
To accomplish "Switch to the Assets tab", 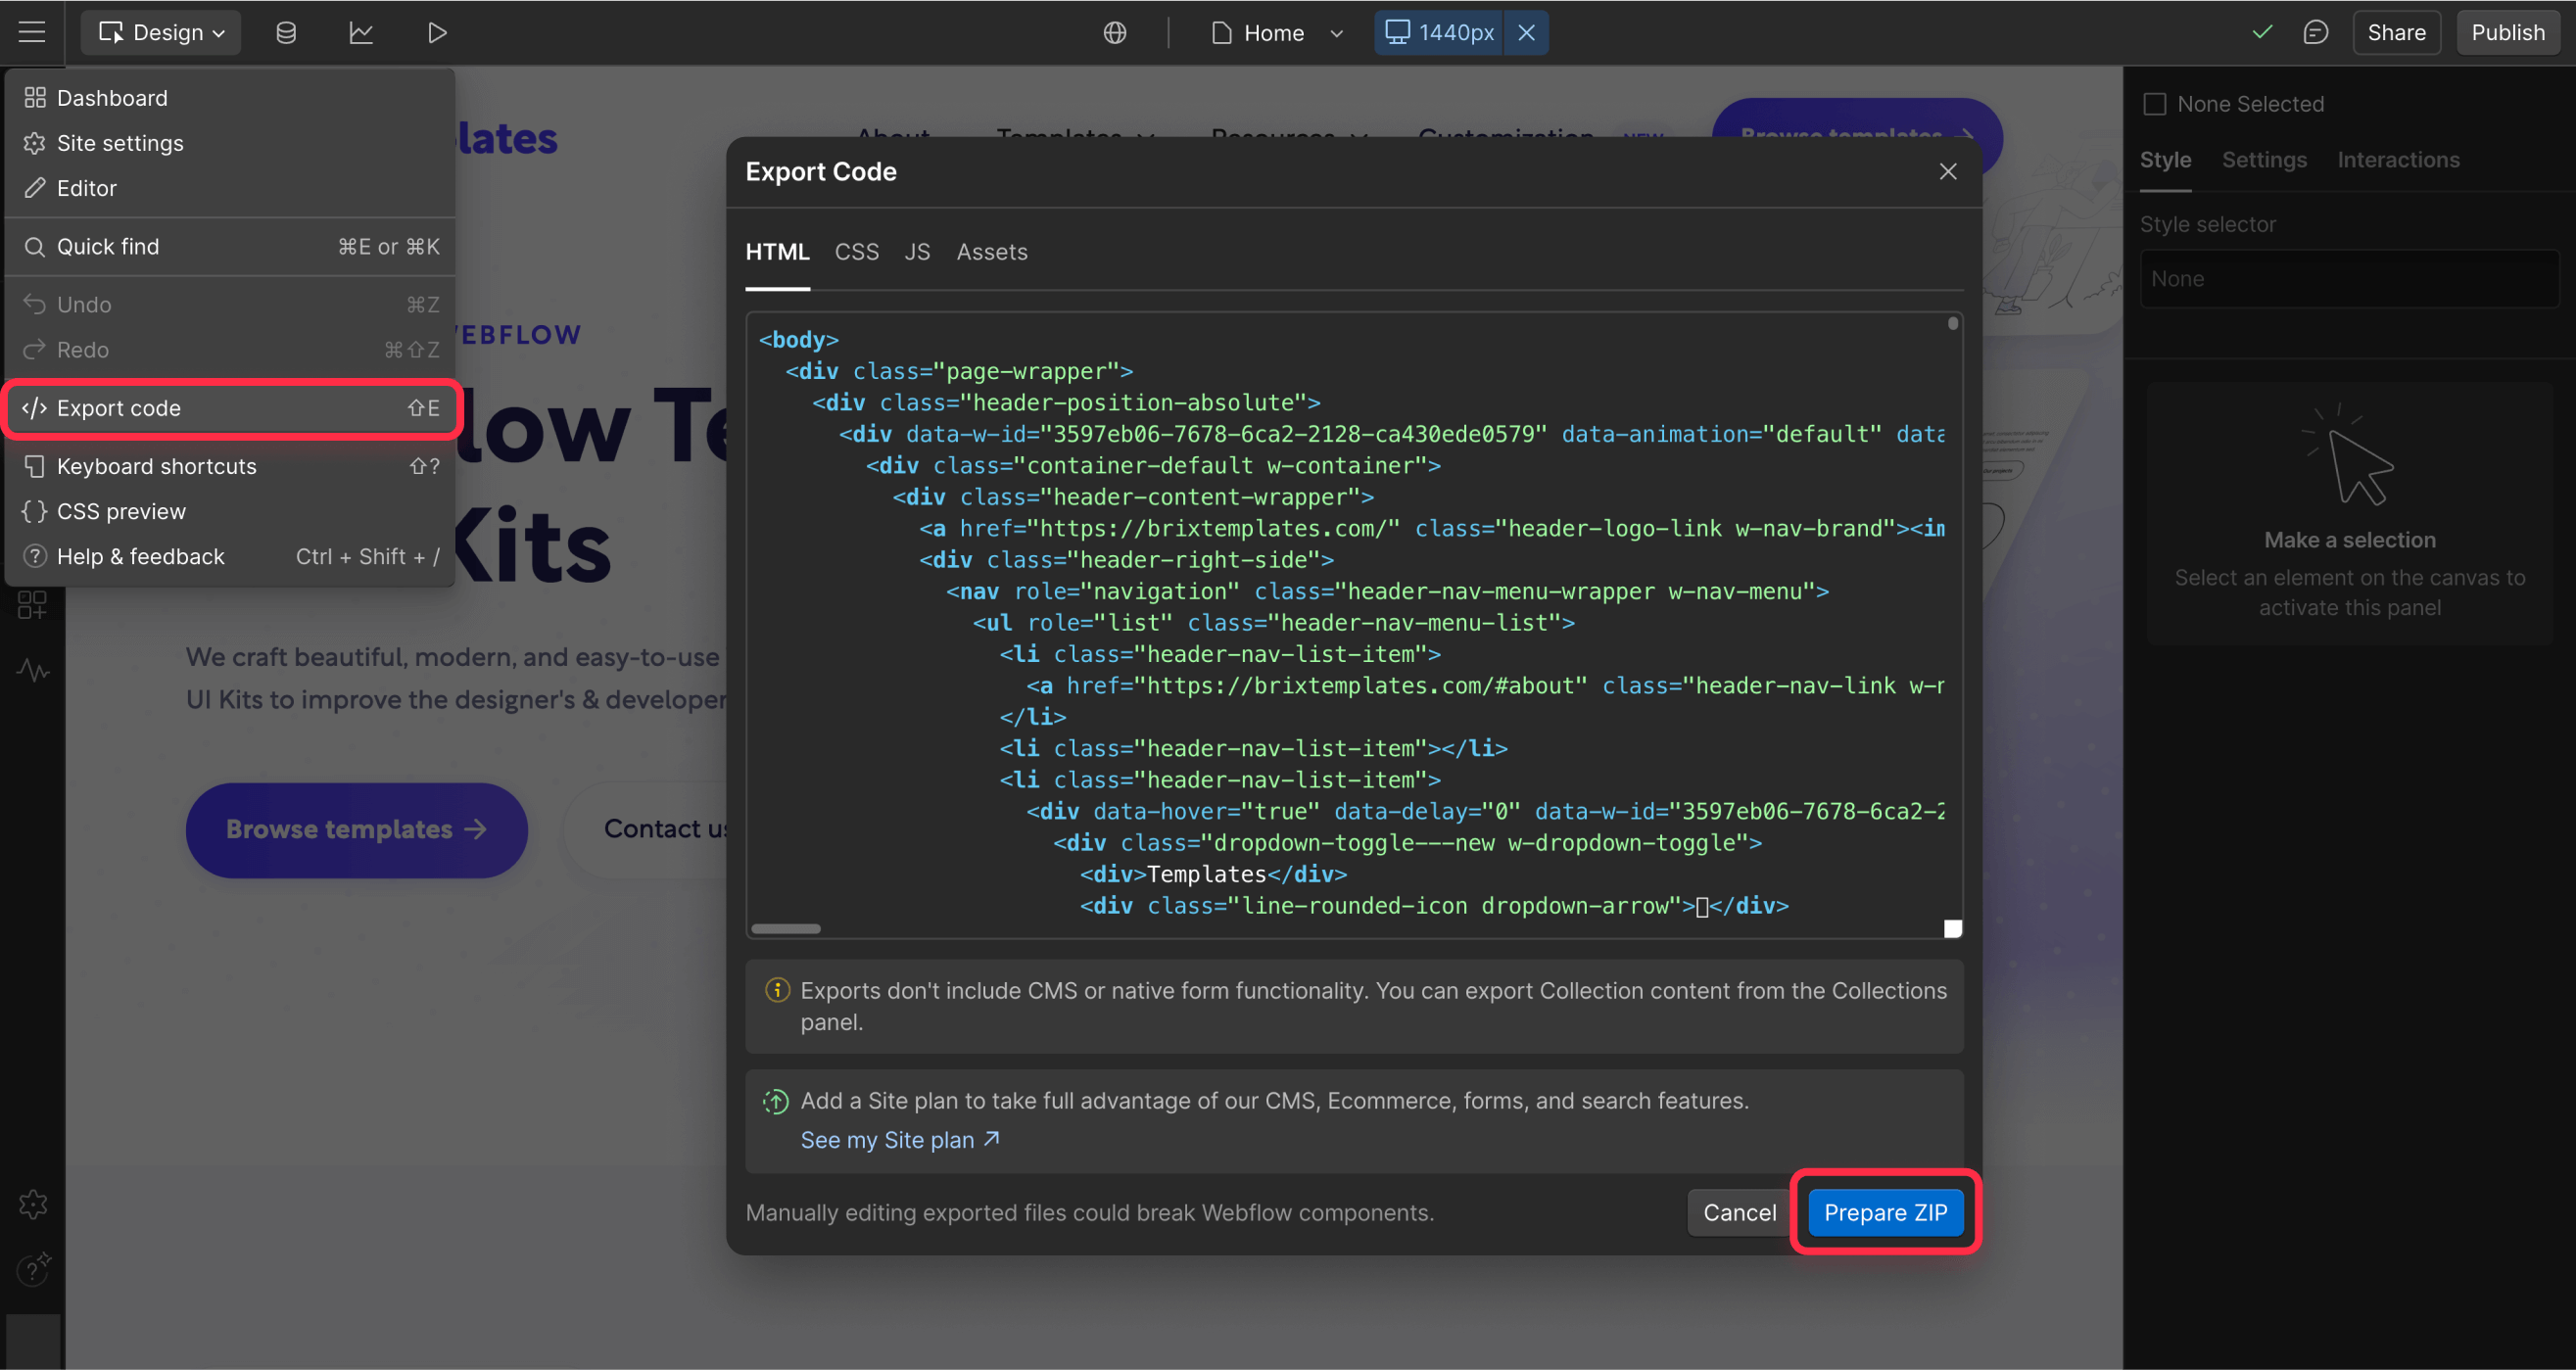I will click(x=991, y=252).
